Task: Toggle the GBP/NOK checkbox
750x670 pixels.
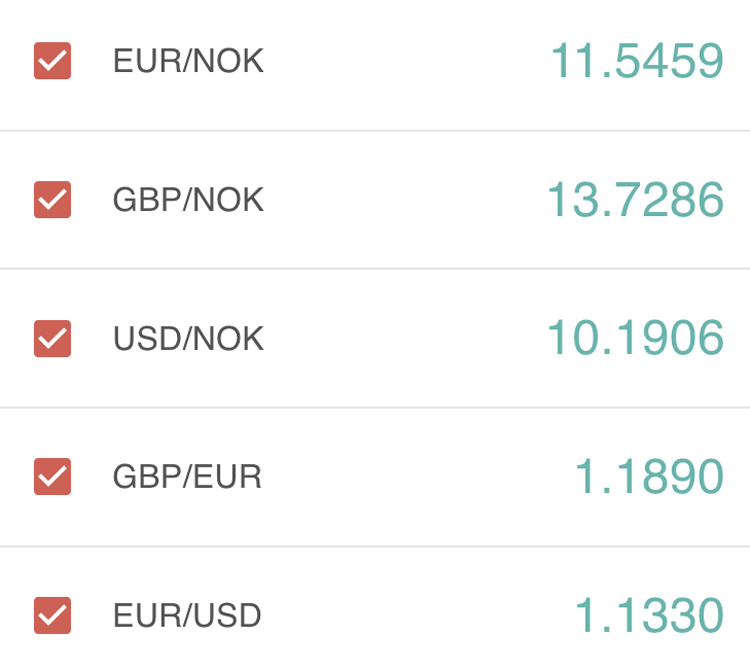Action: point(52,200)
